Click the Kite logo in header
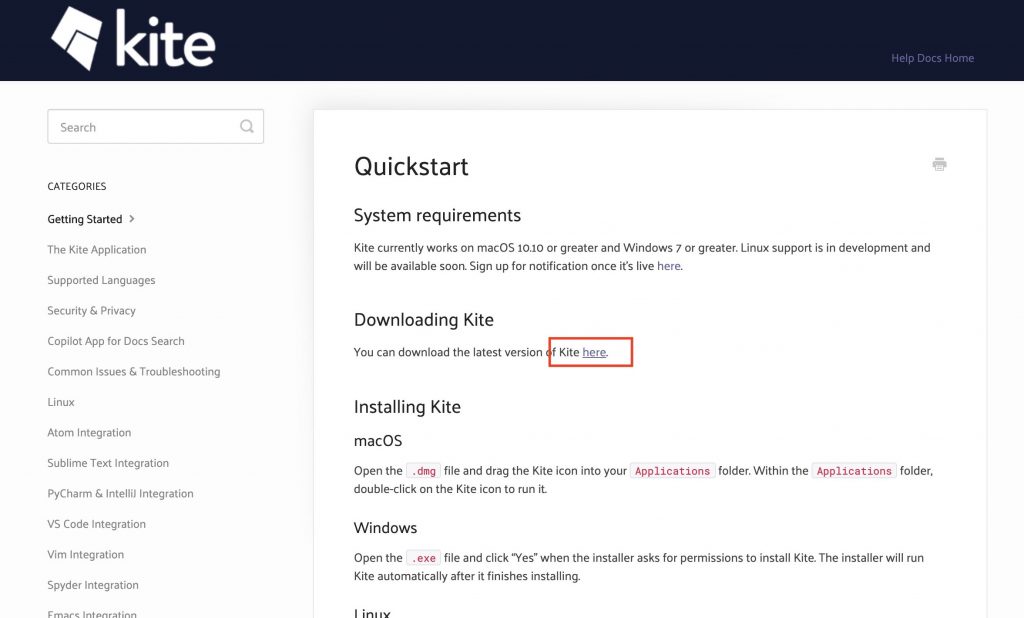This screenshot has width=1024, height=618. (133, 38)
